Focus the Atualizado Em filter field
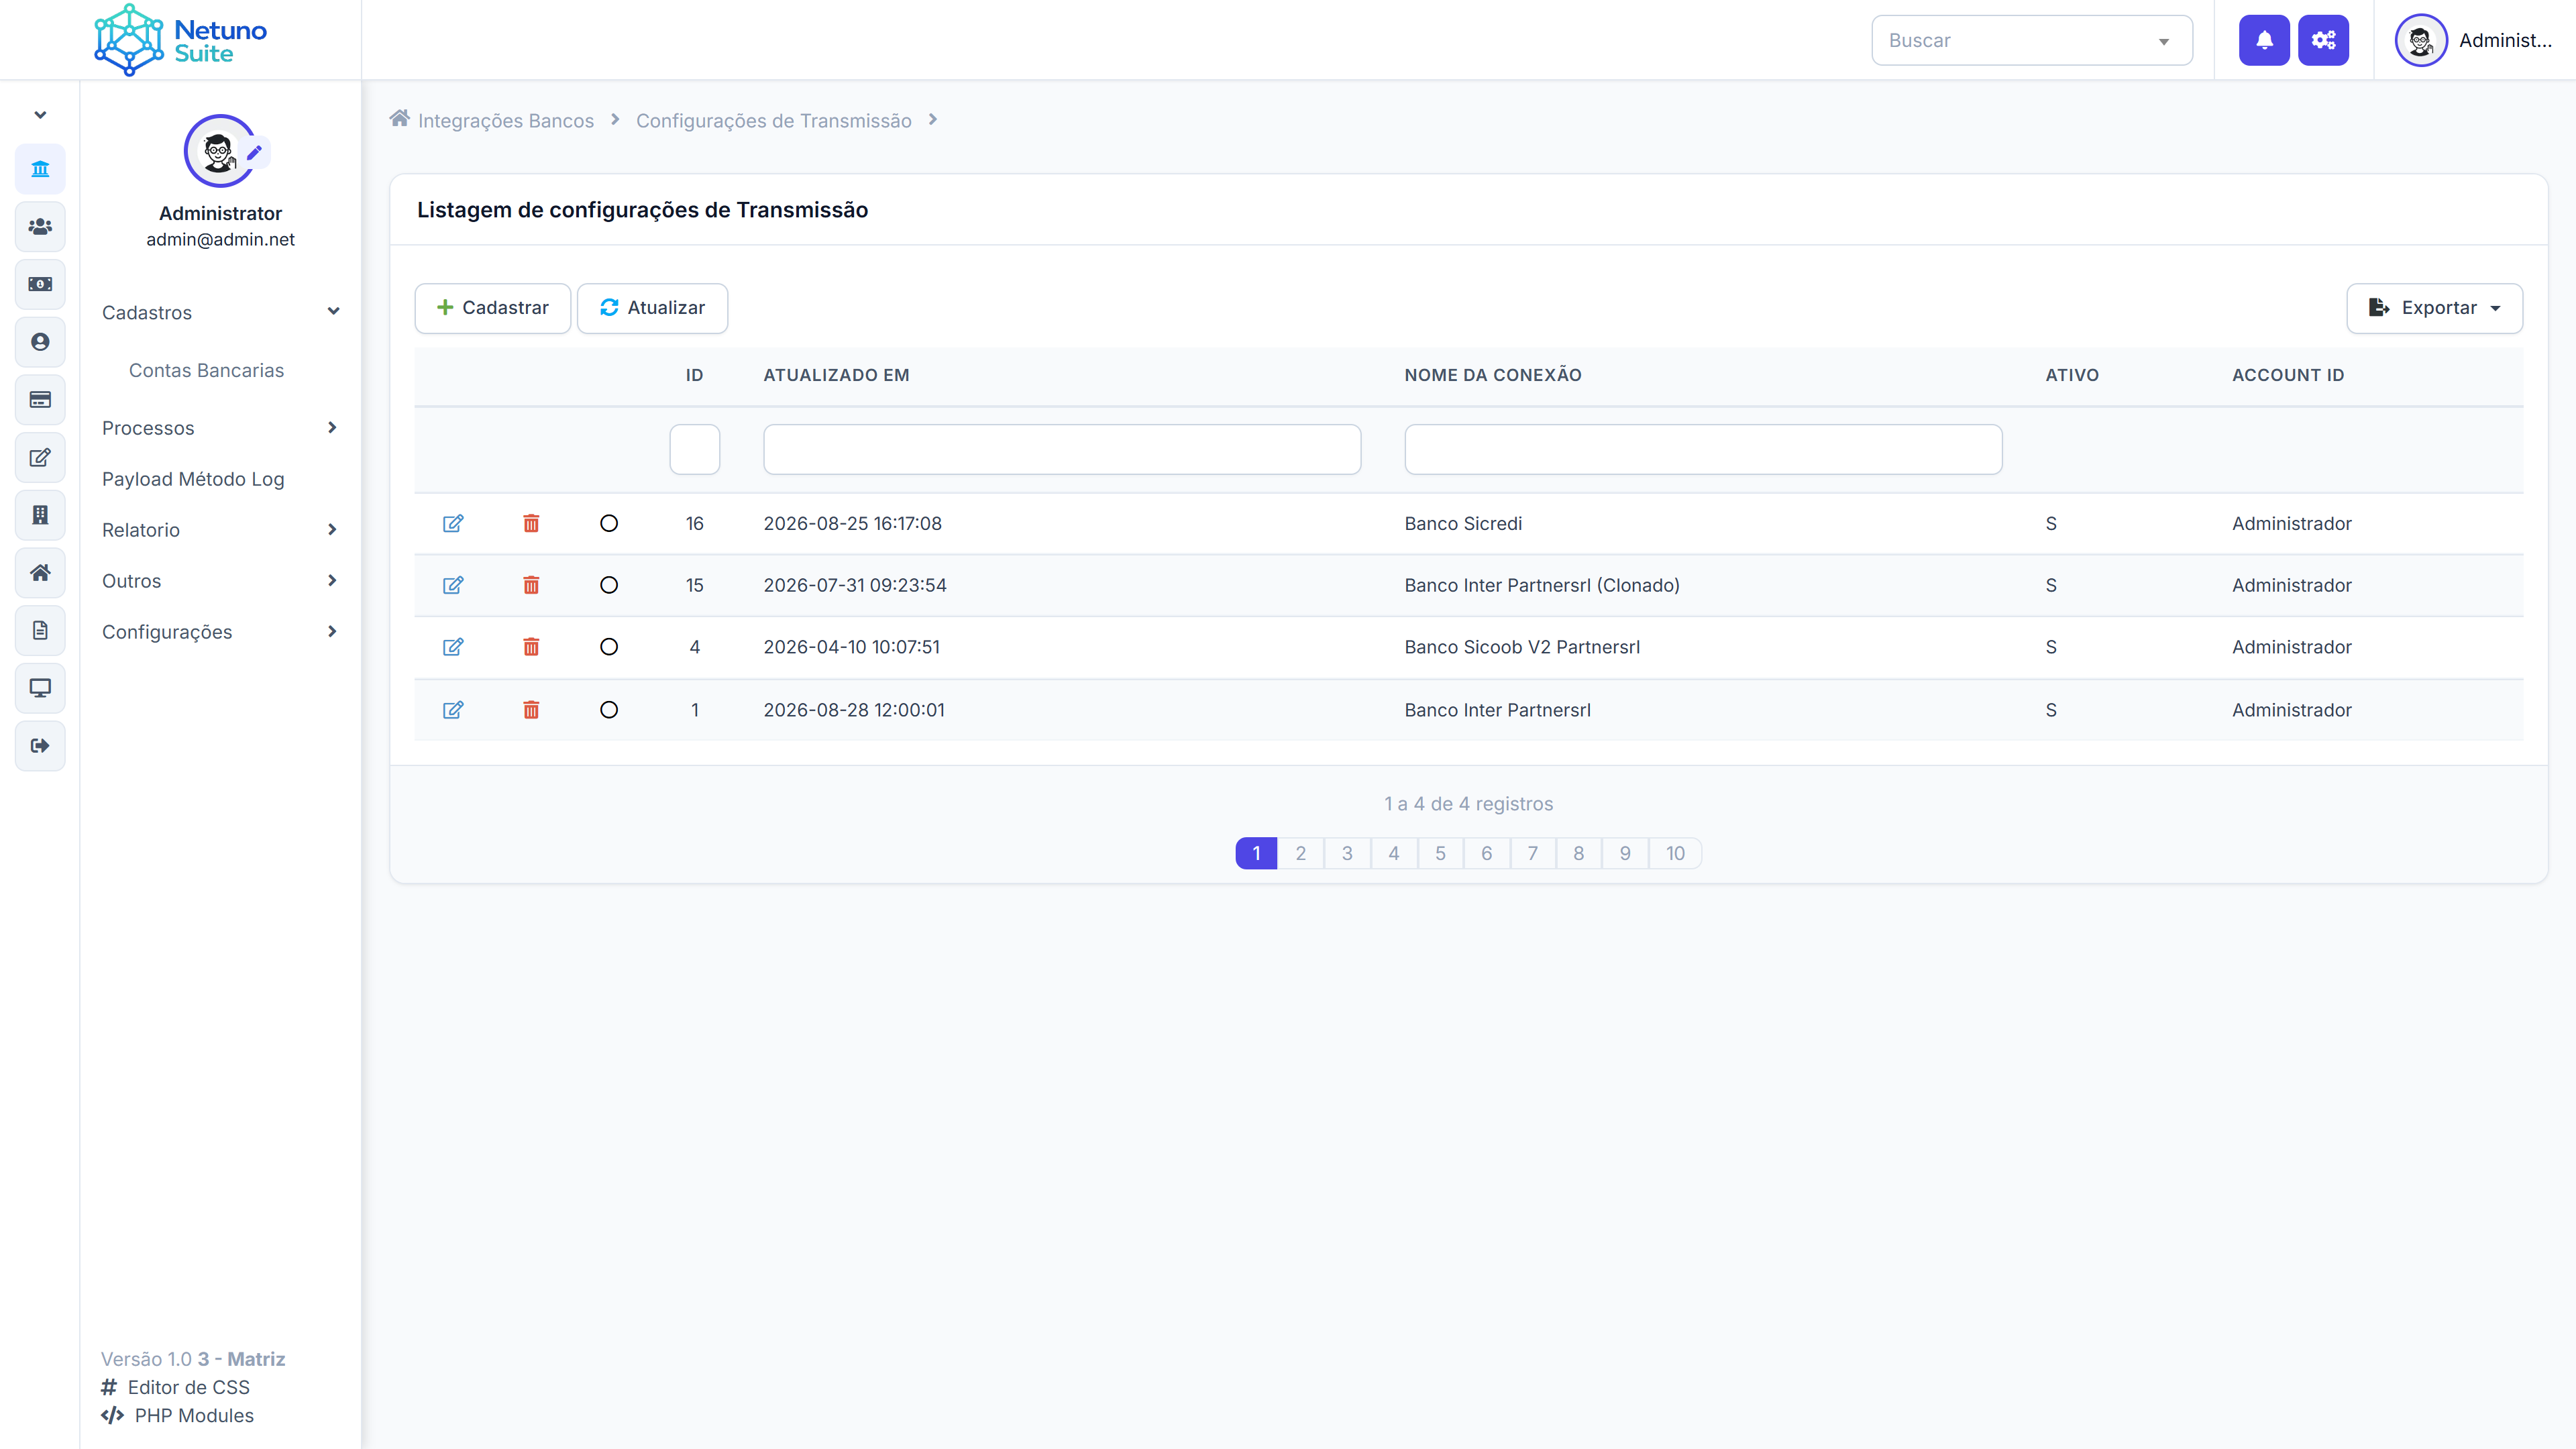 pyautogui.click(x=1062, y=449)
